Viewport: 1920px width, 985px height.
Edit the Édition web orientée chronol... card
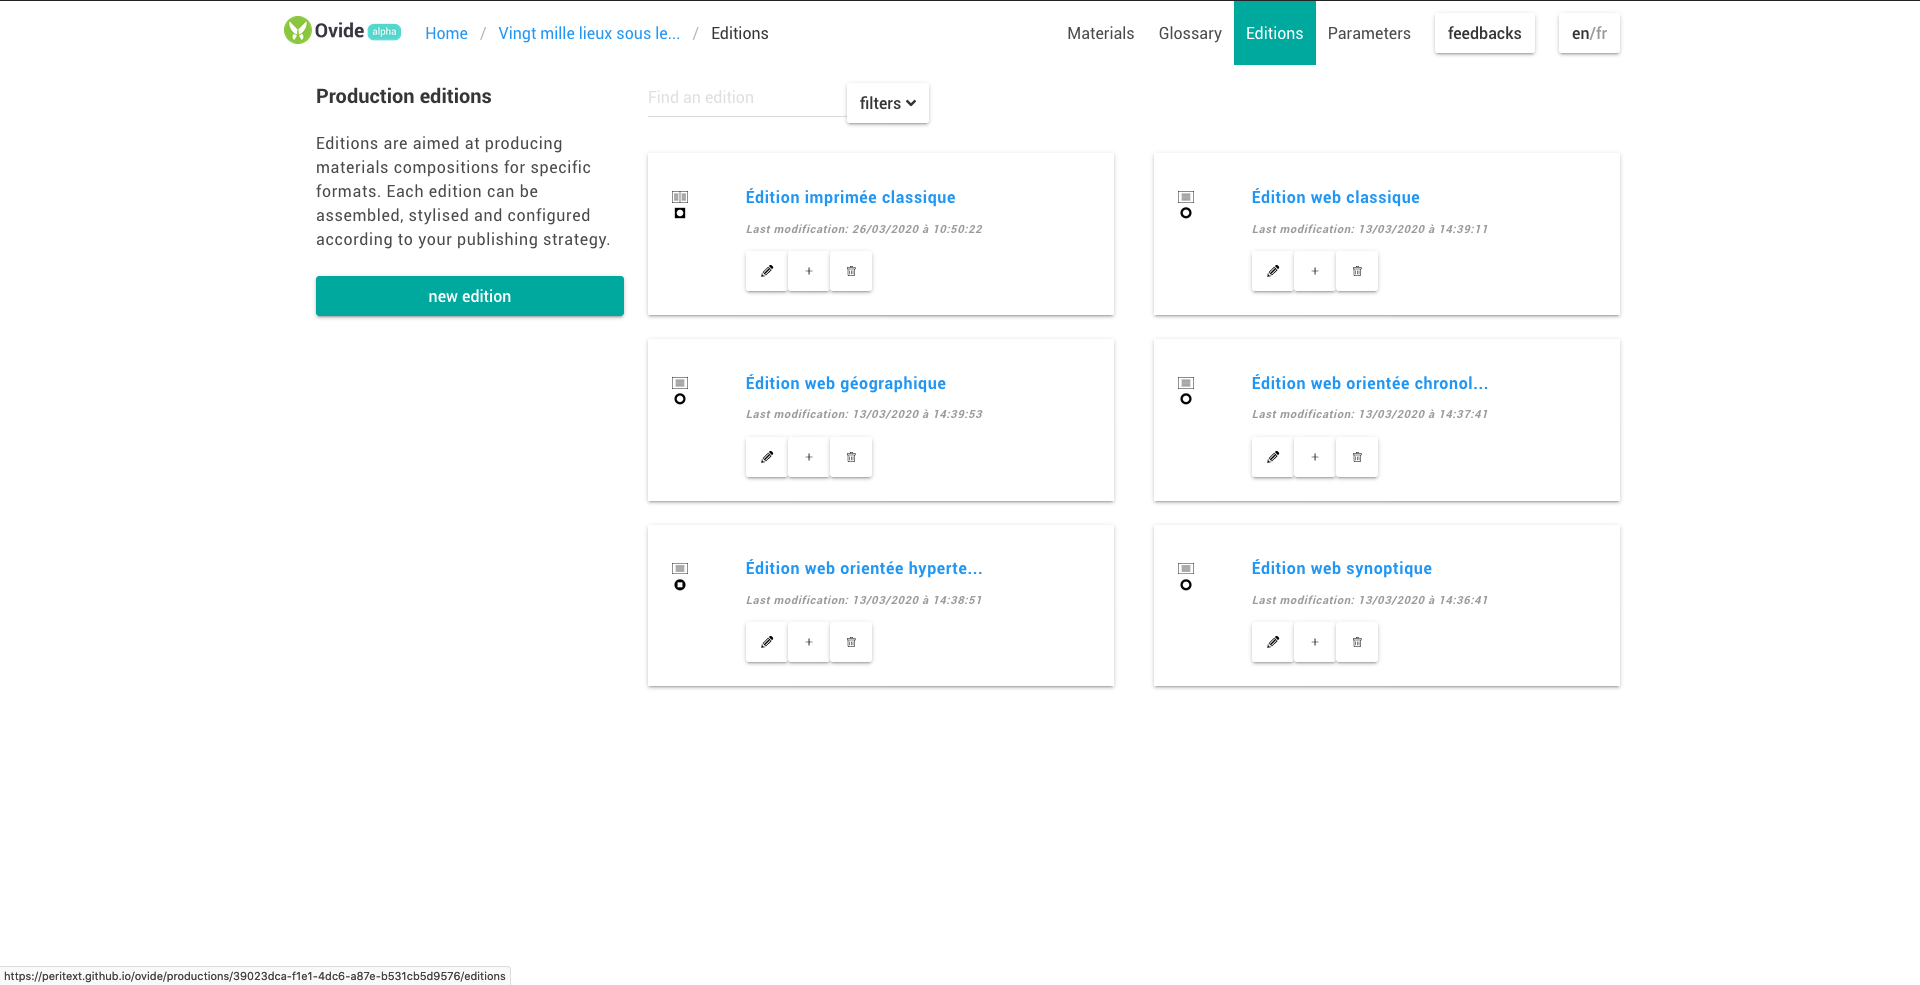1273,457
